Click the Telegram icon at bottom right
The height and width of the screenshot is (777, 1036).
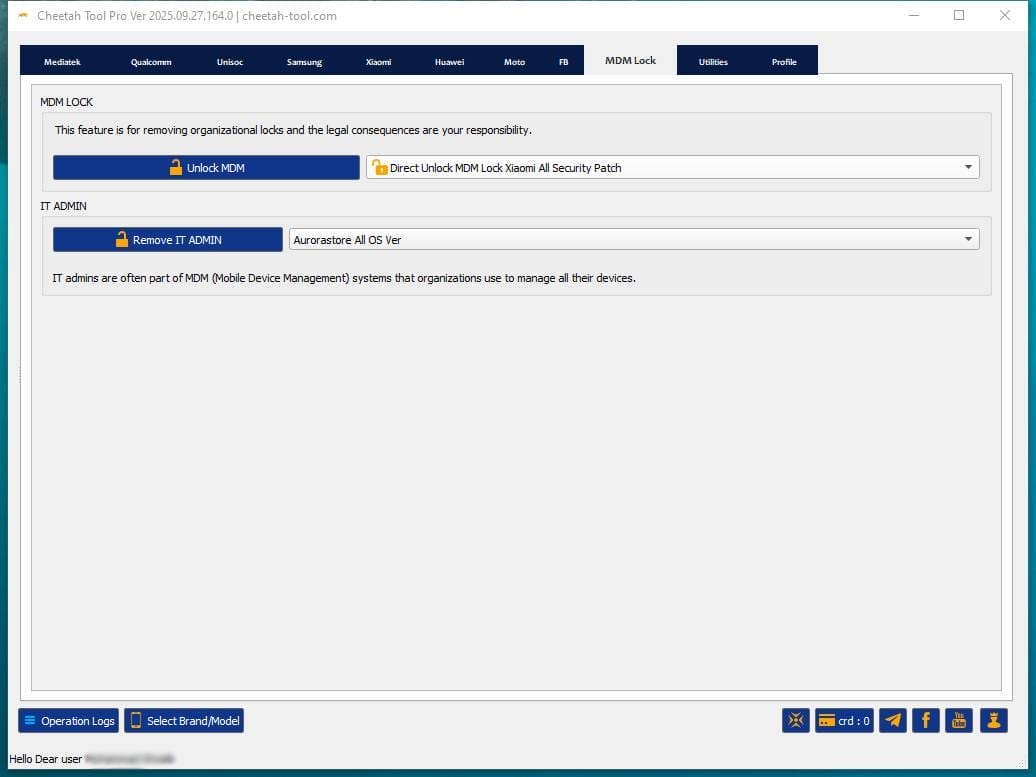[x=892, y=720]
